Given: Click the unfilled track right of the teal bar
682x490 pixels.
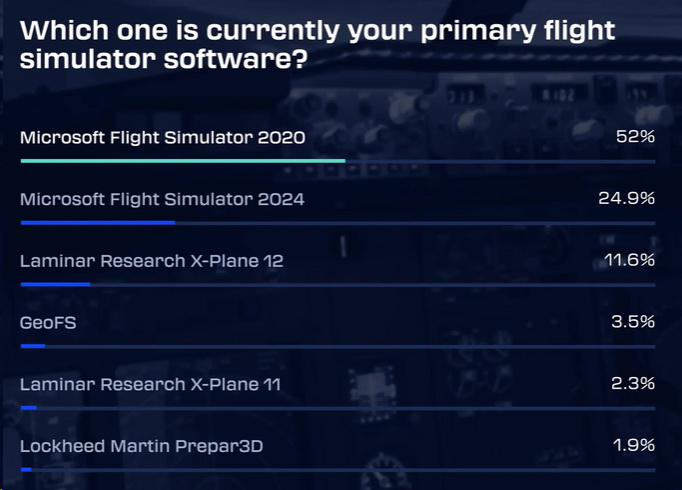Looking at the screenshot, I should (500, 160).
